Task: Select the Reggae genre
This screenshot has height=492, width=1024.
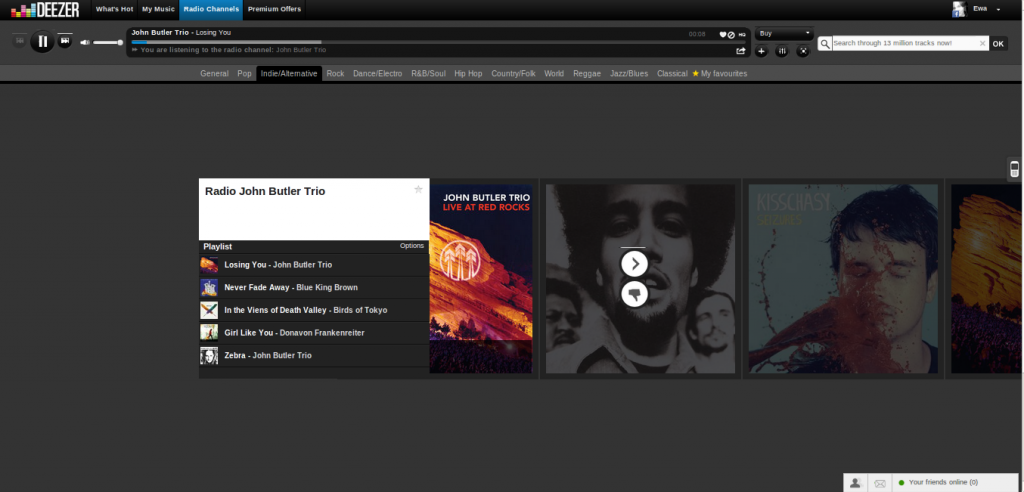Action: tap(587, 74)
